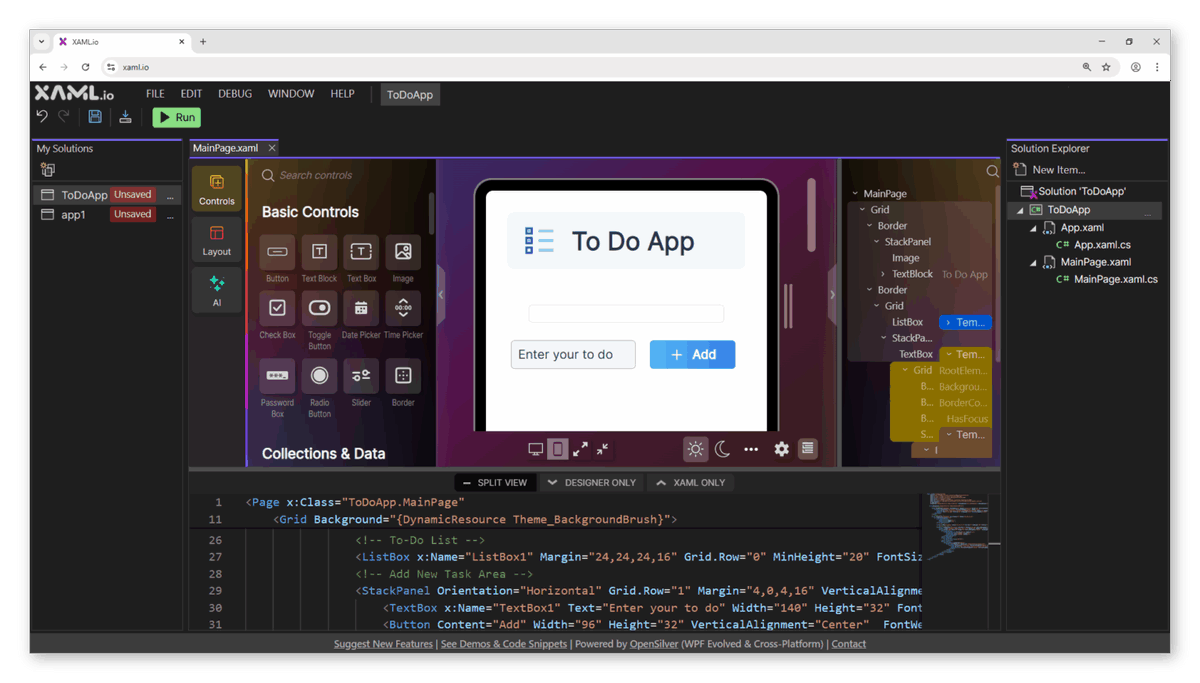Select the Slider control icon
1200x683 pixels.
(361, 376)
